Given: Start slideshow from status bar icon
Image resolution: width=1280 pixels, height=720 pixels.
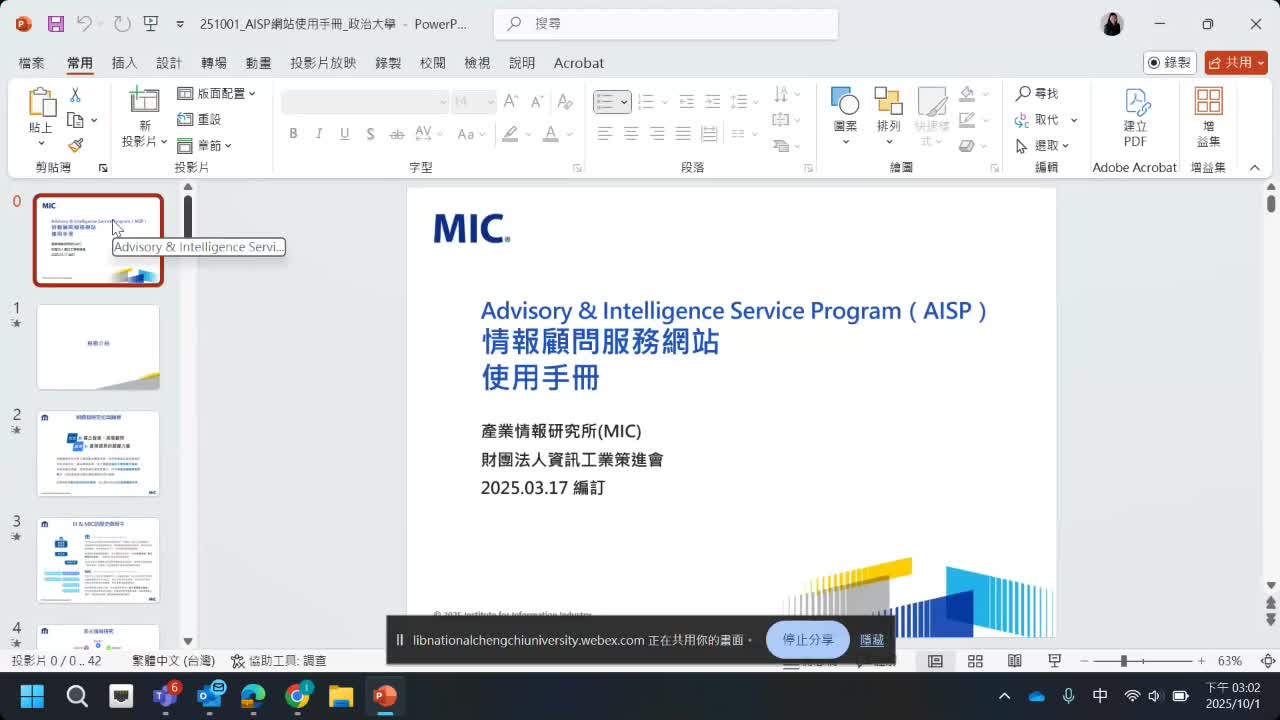Looking at the screenshot, I should click(1054, 661).
